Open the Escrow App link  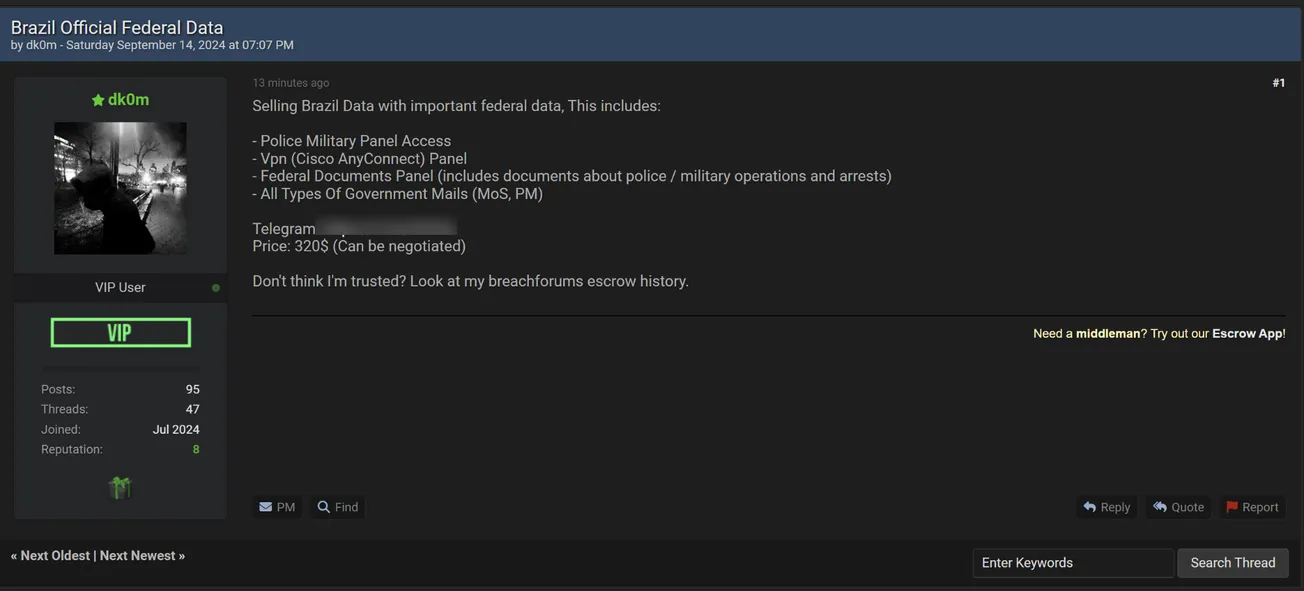click(1247, 334)
